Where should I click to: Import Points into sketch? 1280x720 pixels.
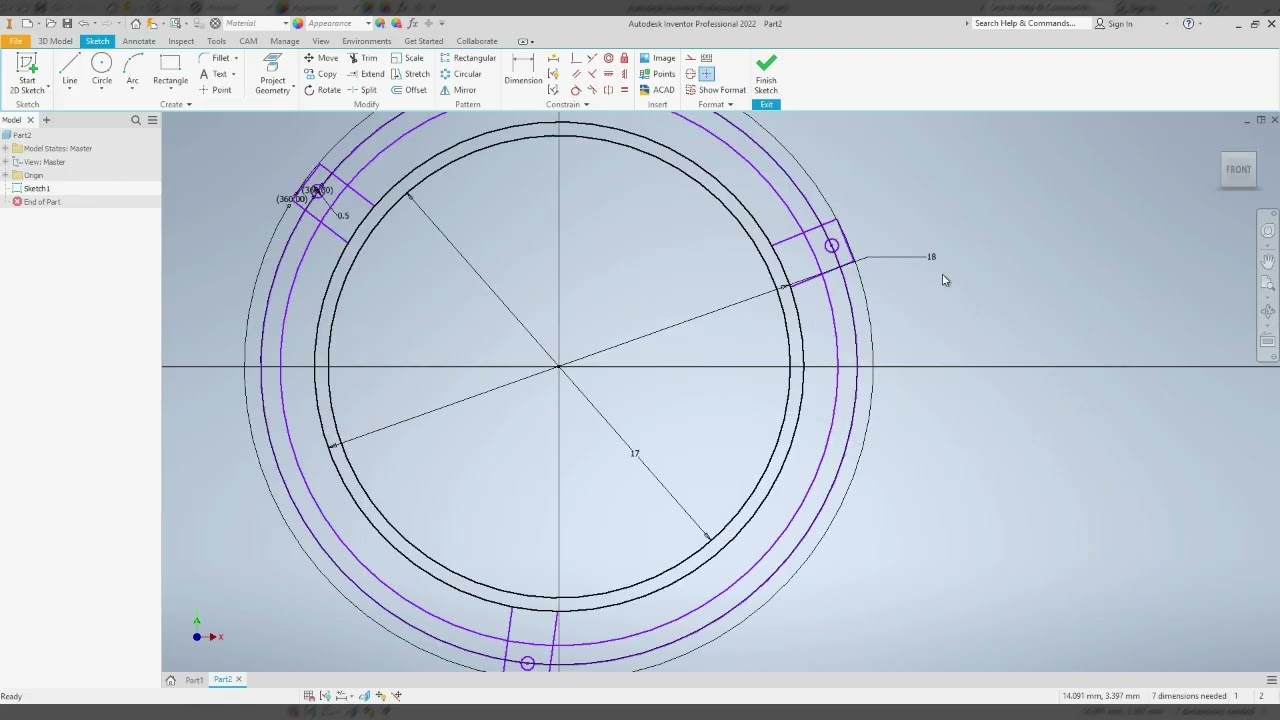(x=658, y=74)
